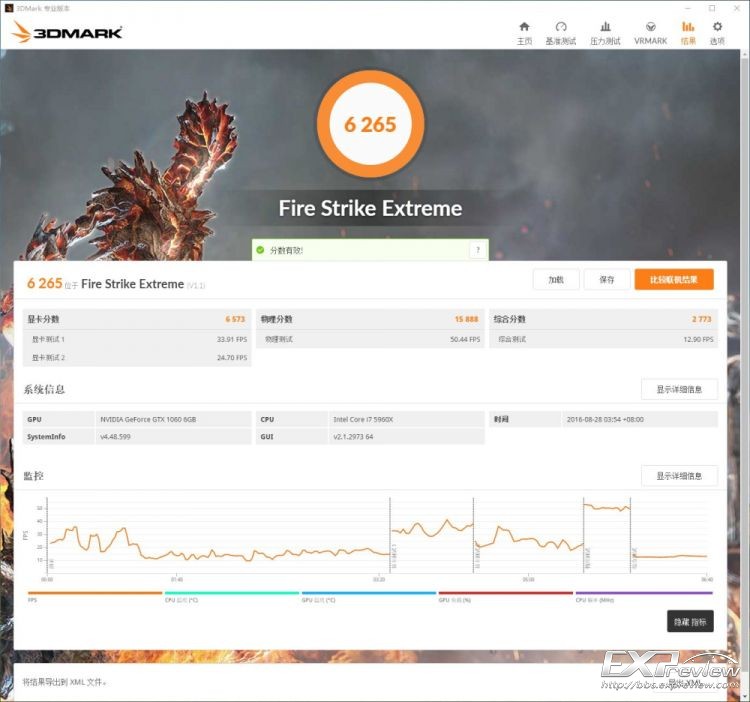750x702 pixels.
Task: Click the 监控 section heading
Action: click(33, 476)
